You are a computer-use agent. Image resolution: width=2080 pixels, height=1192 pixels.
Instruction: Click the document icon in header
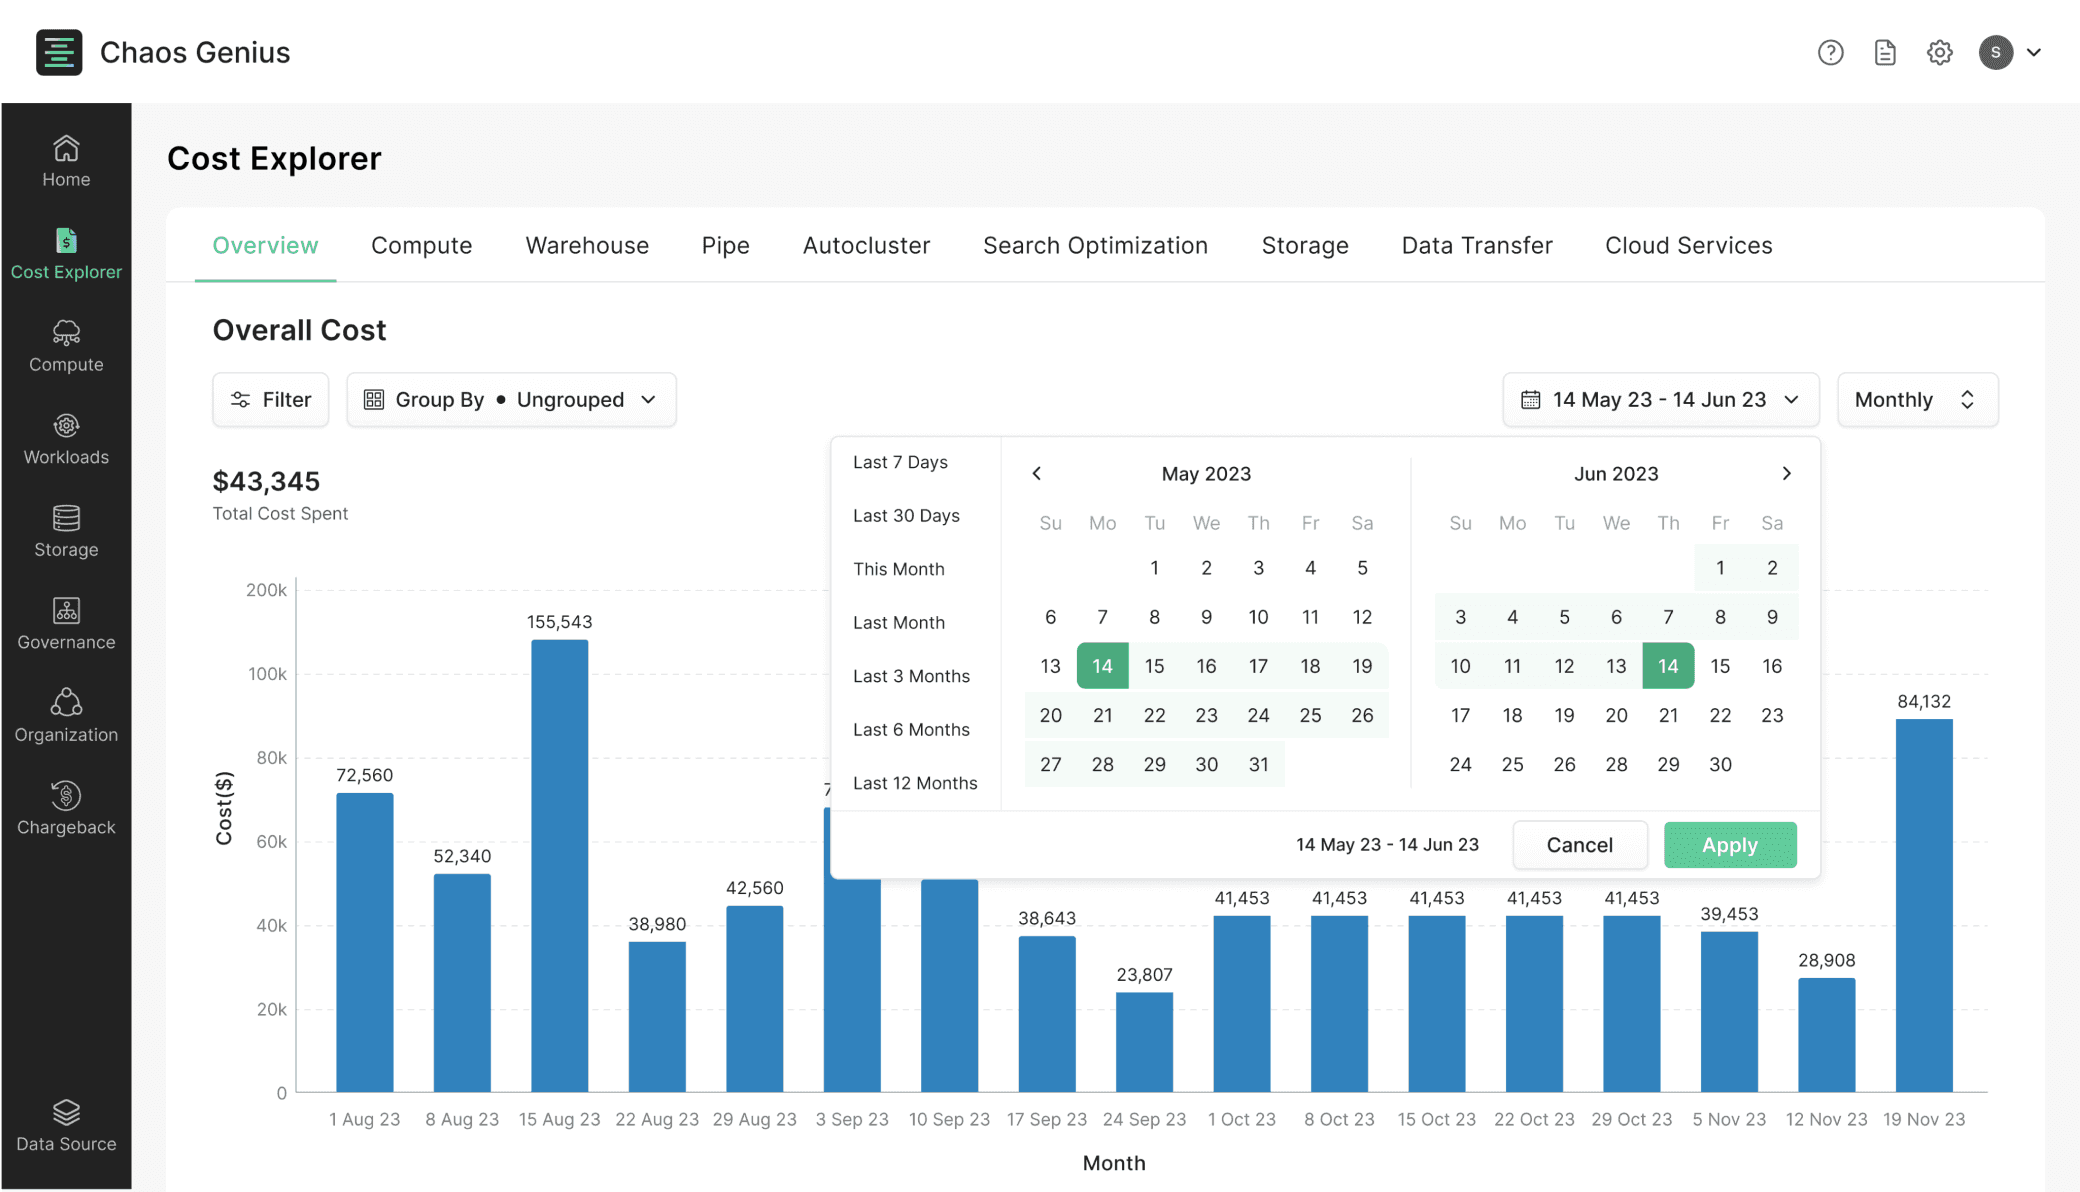pyautogui.click(x=1885, y=52)
